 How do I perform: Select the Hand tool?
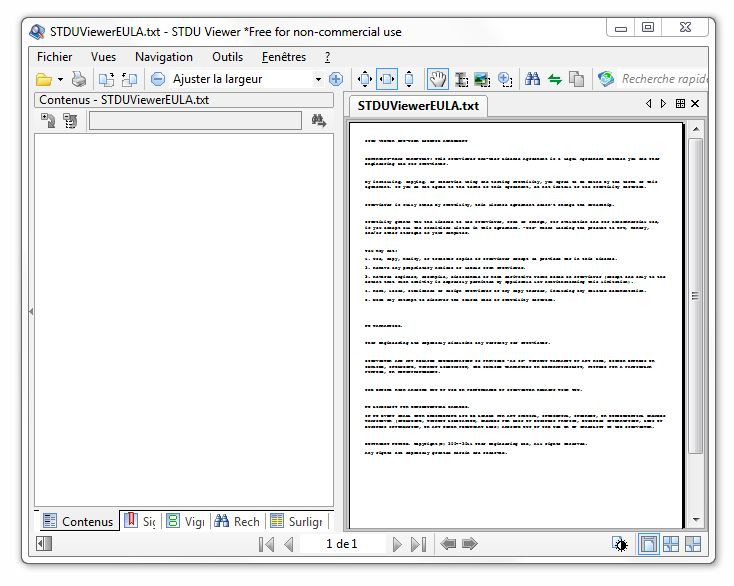438,79
